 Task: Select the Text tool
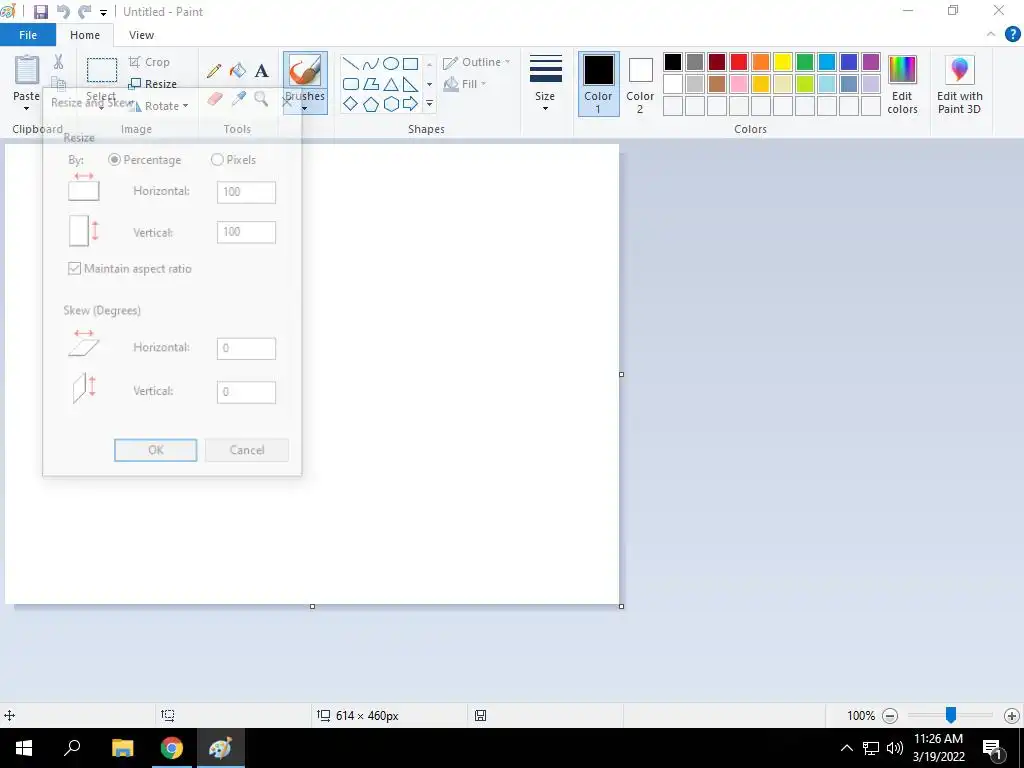[x=261, y=71]
